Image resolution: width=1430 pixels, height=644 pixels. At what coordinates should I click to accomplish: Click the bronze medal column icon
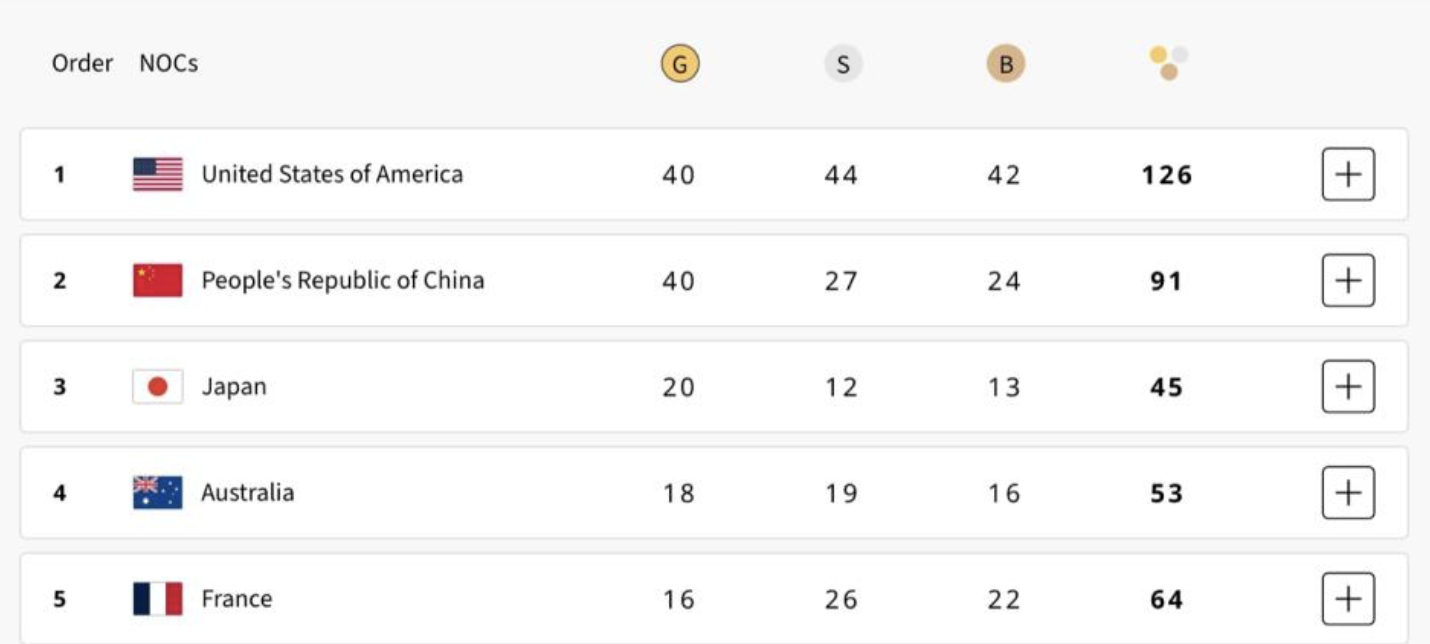1005,65
